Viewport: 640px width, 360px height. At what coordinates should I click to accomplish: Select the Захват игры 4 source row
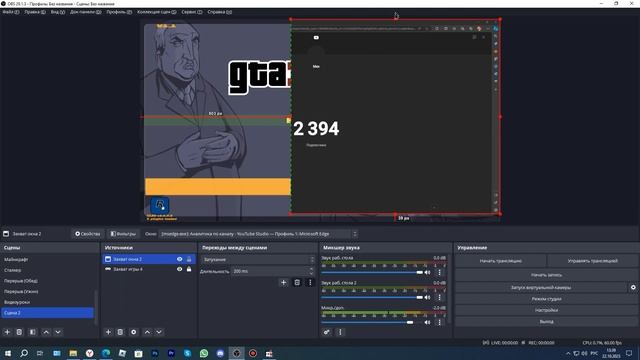point(149,269)
